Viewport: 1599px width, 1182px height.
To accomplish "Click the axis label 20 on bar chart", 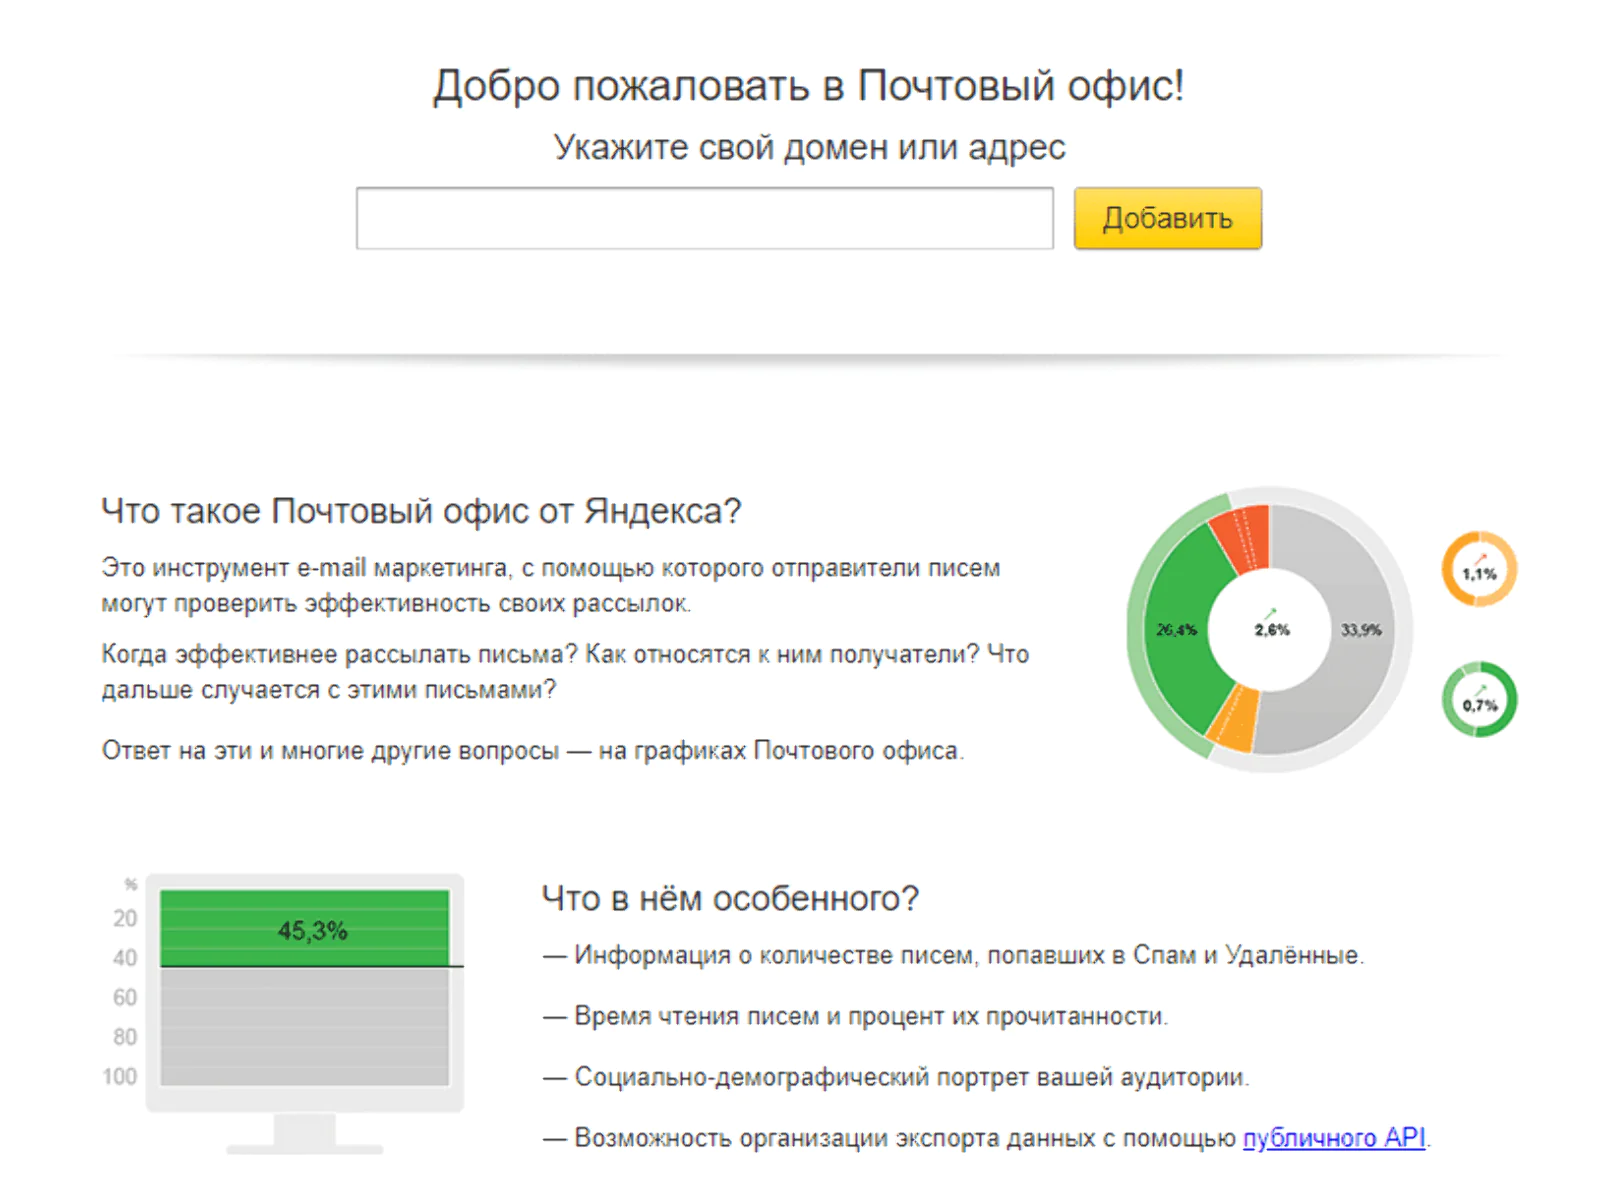I will click(124, 918).
